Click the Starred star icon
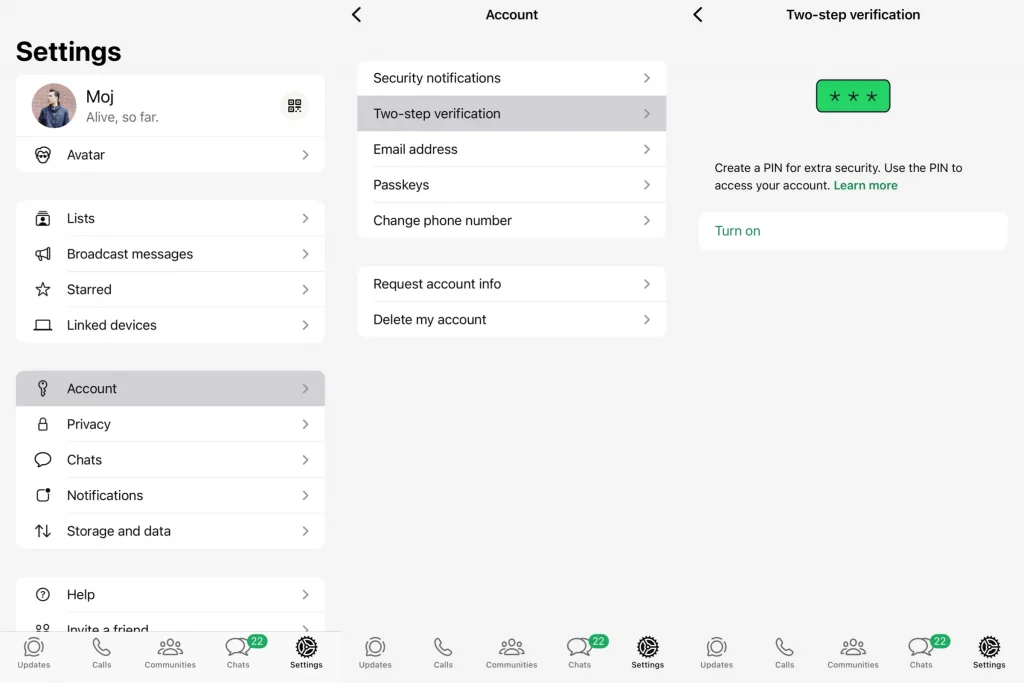 43,290
